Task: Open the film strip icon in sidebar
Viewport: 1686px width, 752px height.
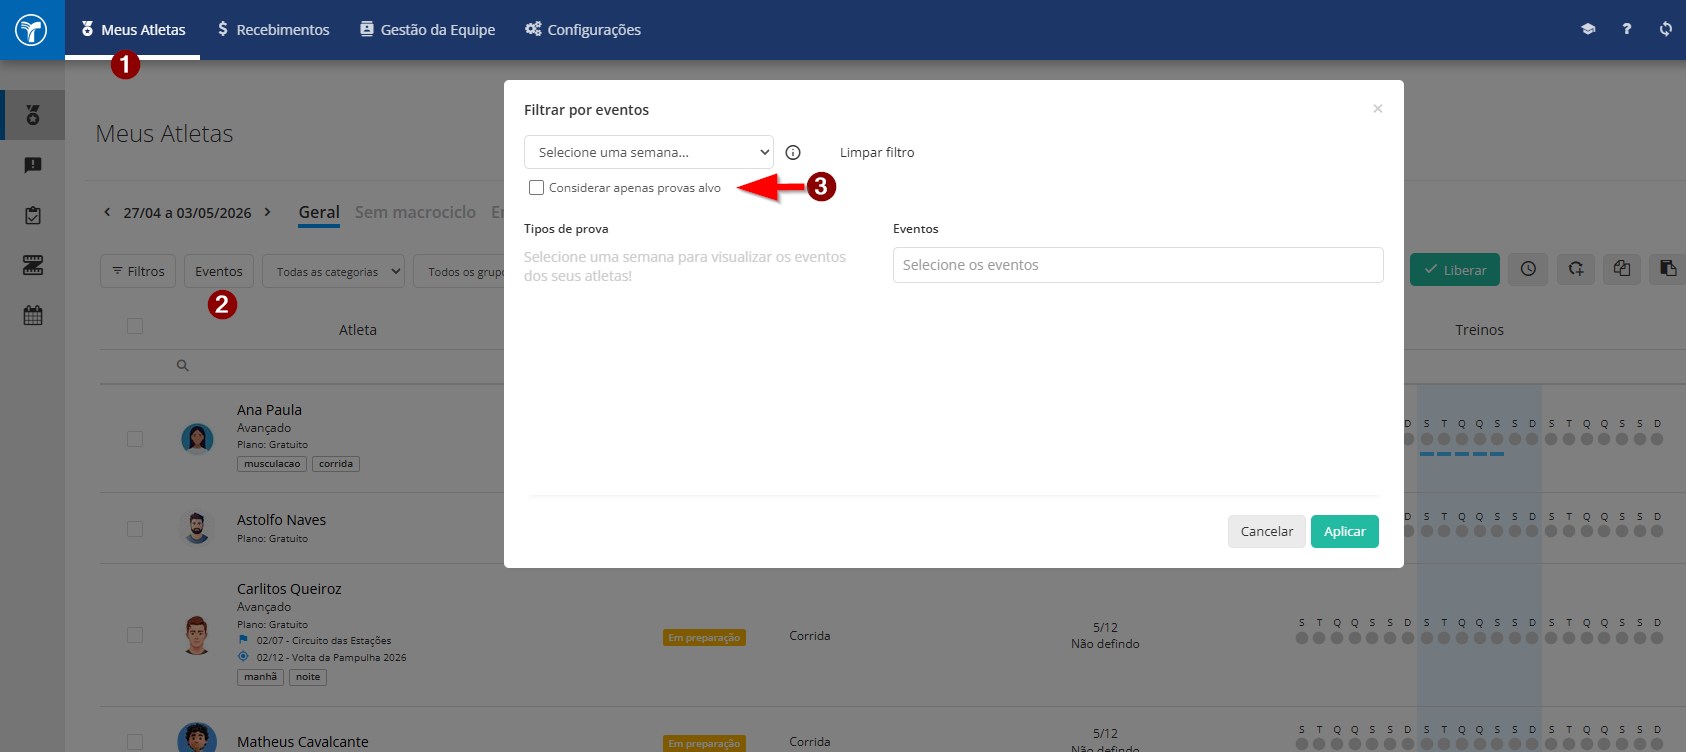Action: click(x=33, y=265)
